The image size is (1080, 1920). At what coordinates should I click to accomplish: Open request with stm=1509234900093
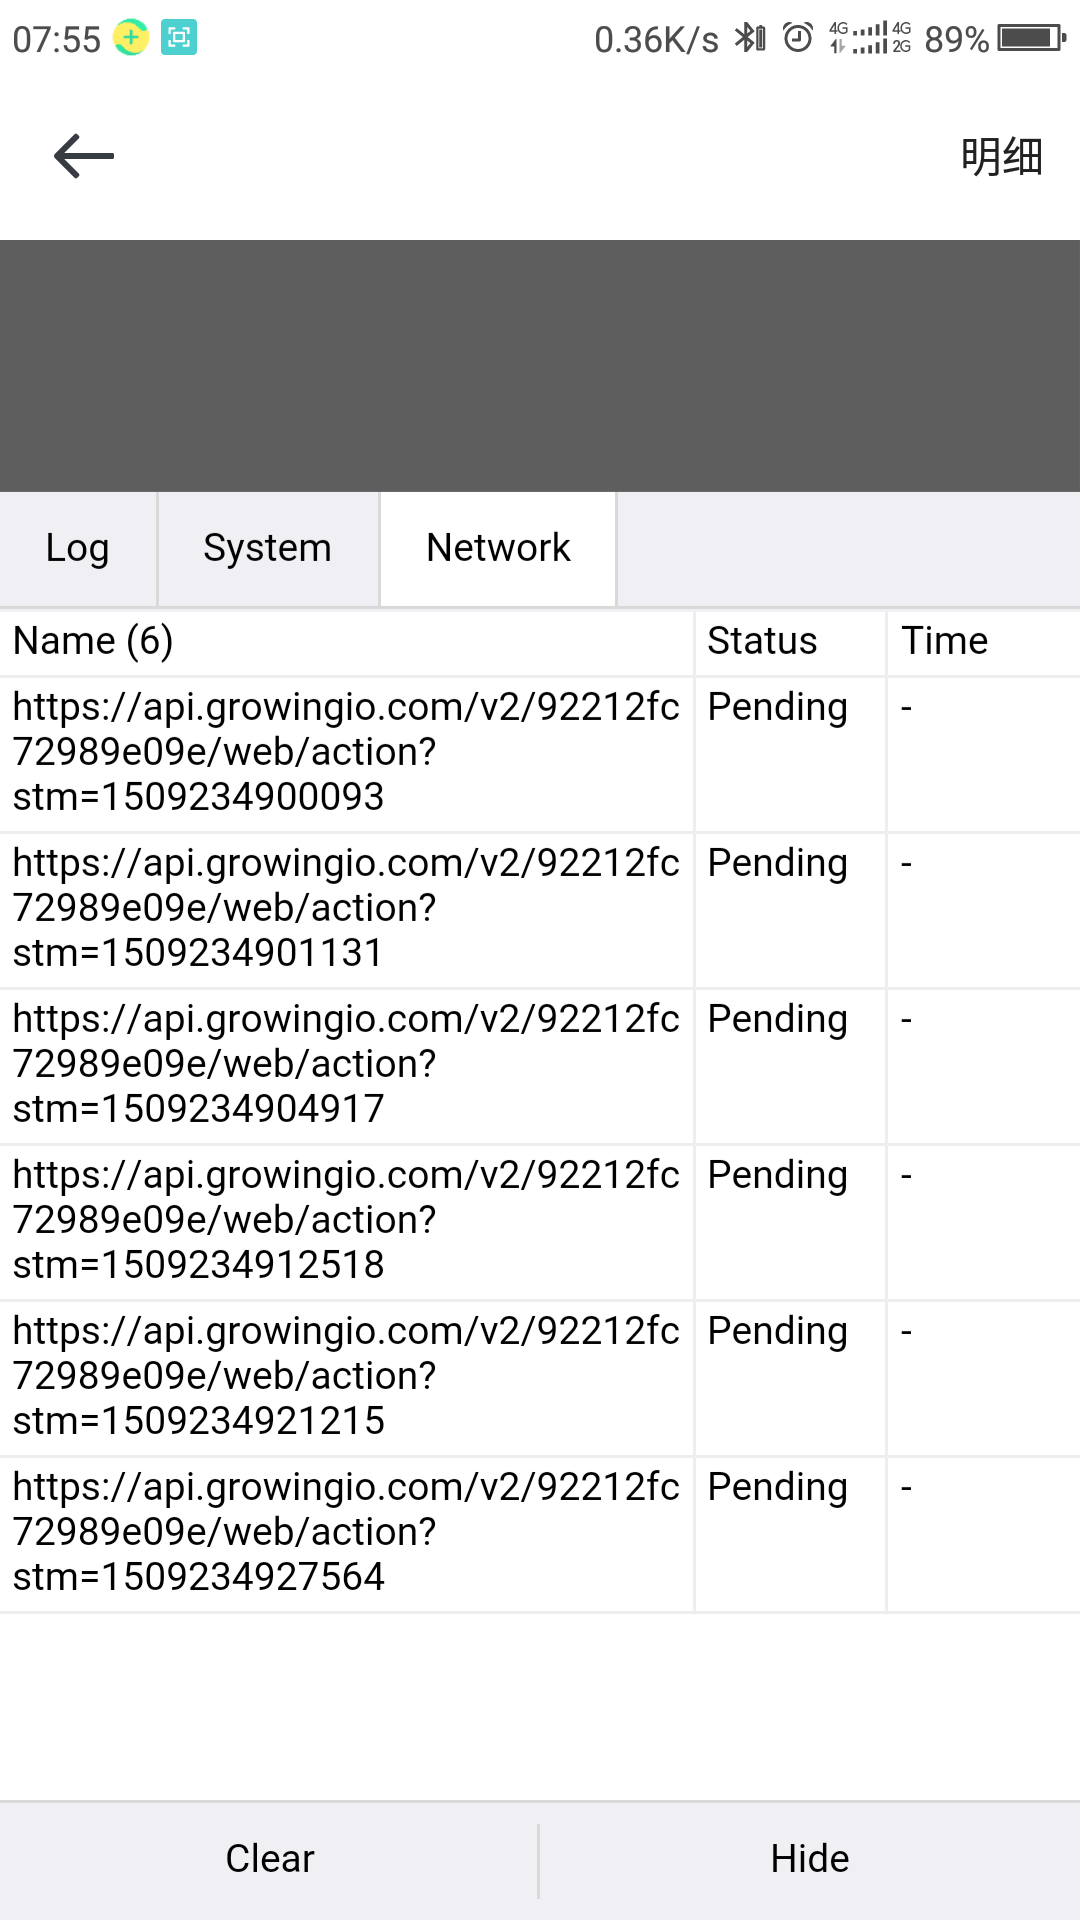point(540,754)
